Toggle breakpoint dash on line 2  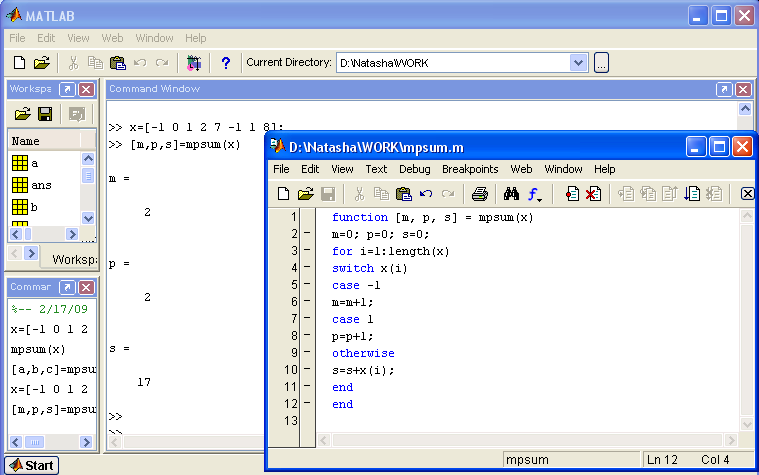point(307,233)
